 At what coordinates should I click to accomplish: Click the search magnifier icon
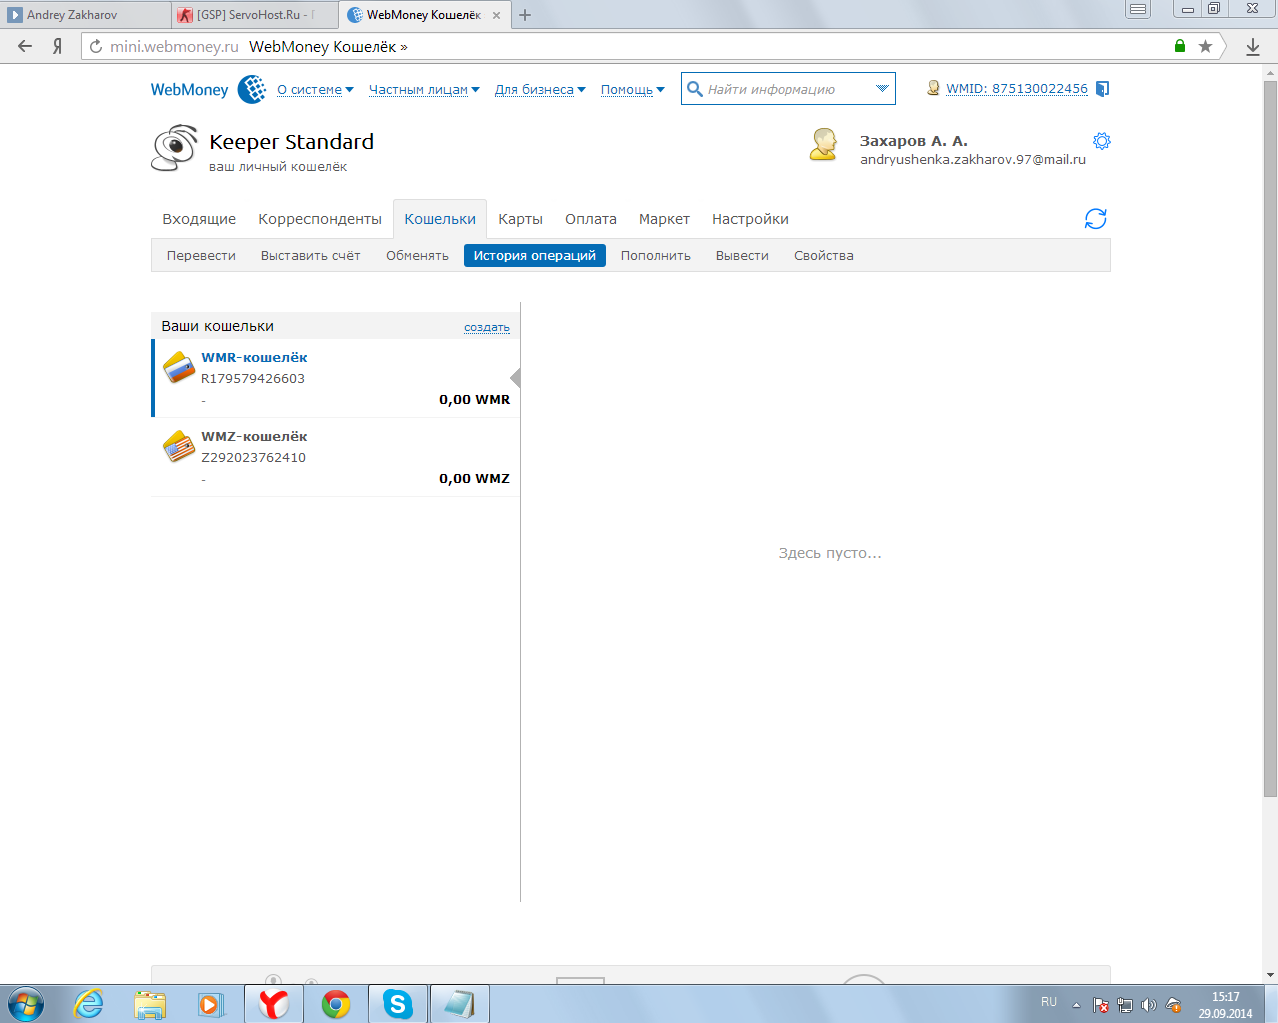click(x=695, y=89)
